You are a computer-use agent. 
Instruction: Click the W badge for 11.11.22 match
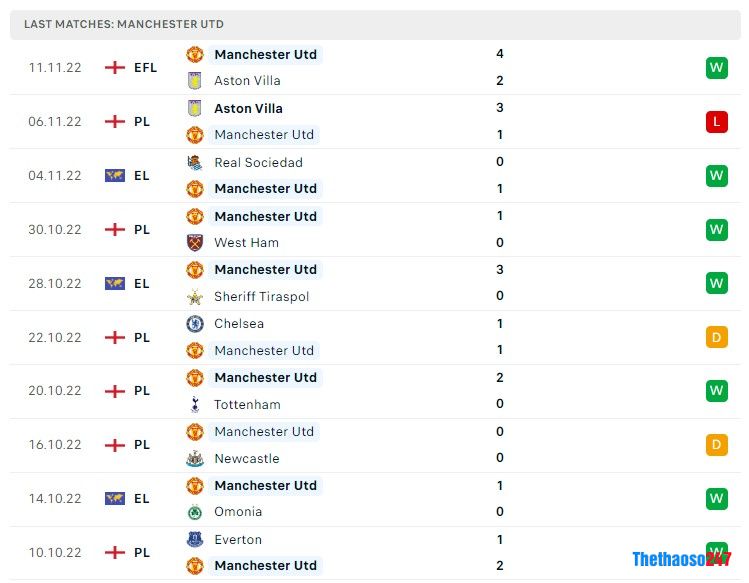[x=716, y=68]
